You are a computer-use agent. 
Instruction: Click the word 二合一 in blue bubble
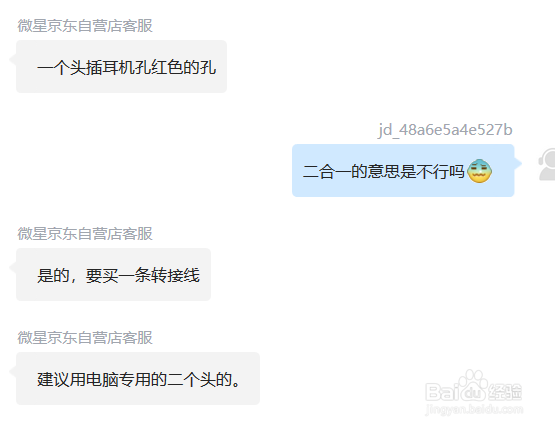point(327,172)
